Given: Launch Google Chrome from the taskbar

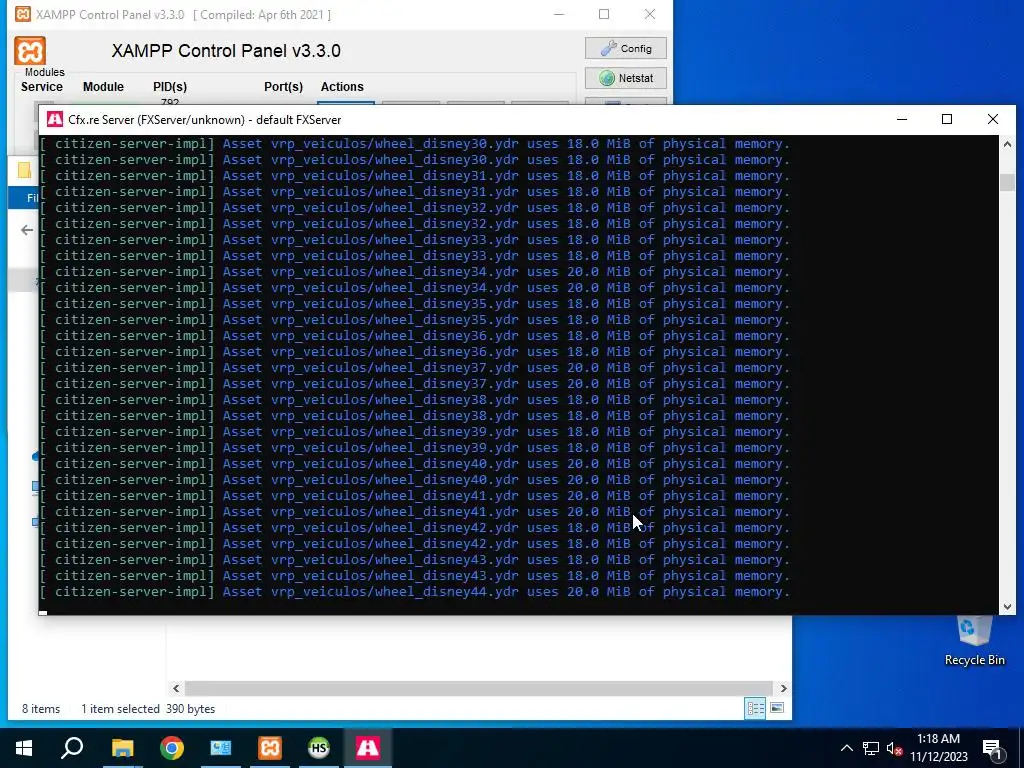Looking at the screenshot, I should (172, 748).
